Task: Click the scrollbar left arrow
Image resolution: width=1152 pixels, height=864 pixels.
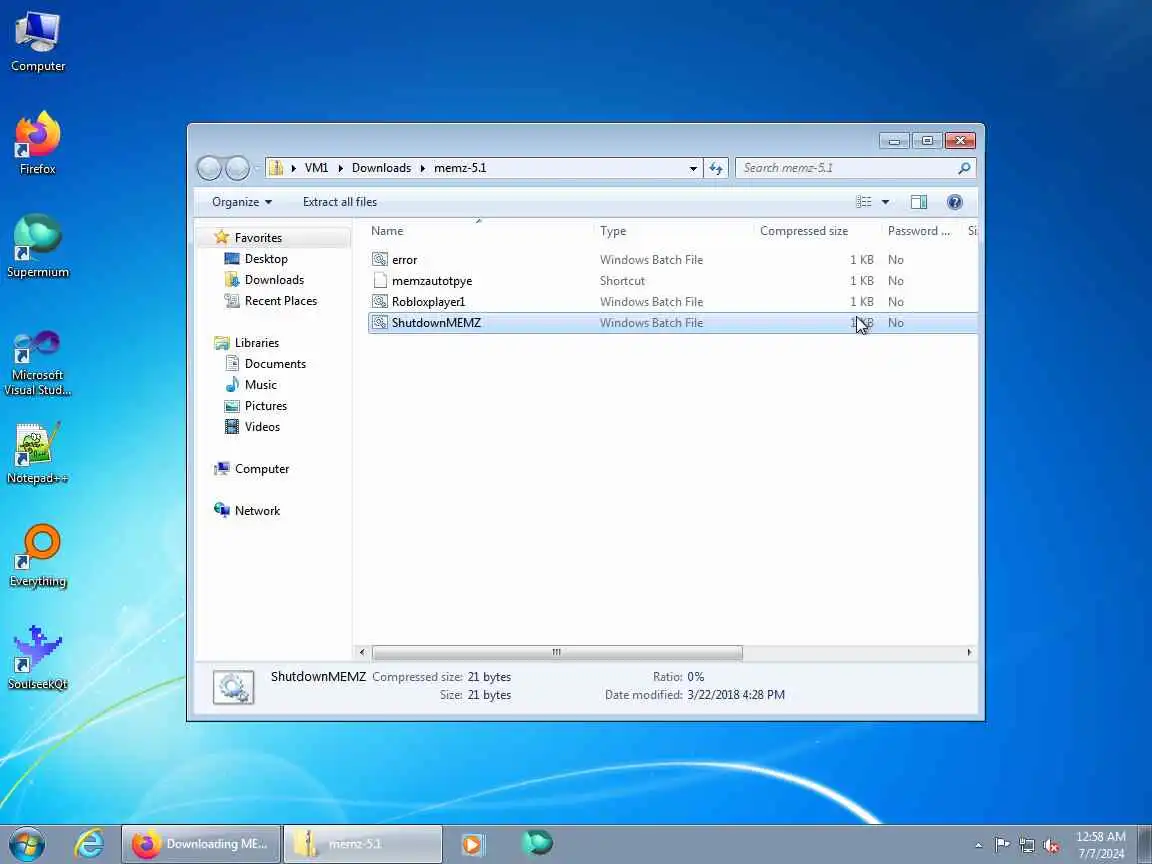Action: 361,652
